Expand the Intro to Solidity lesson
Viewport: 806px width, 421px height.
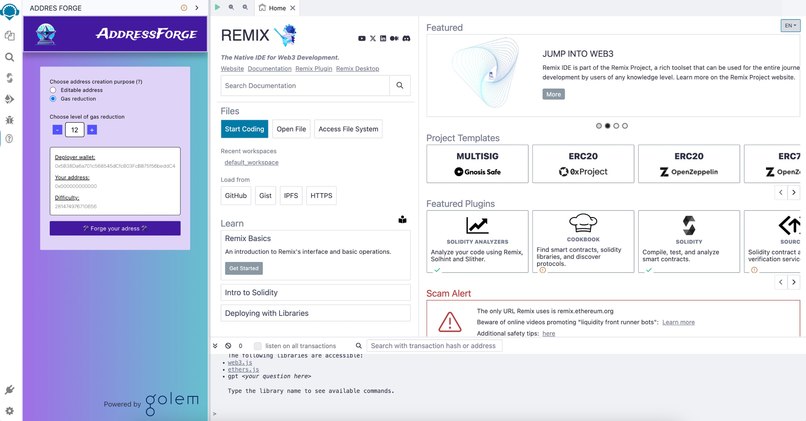click(x=316, y=292)
